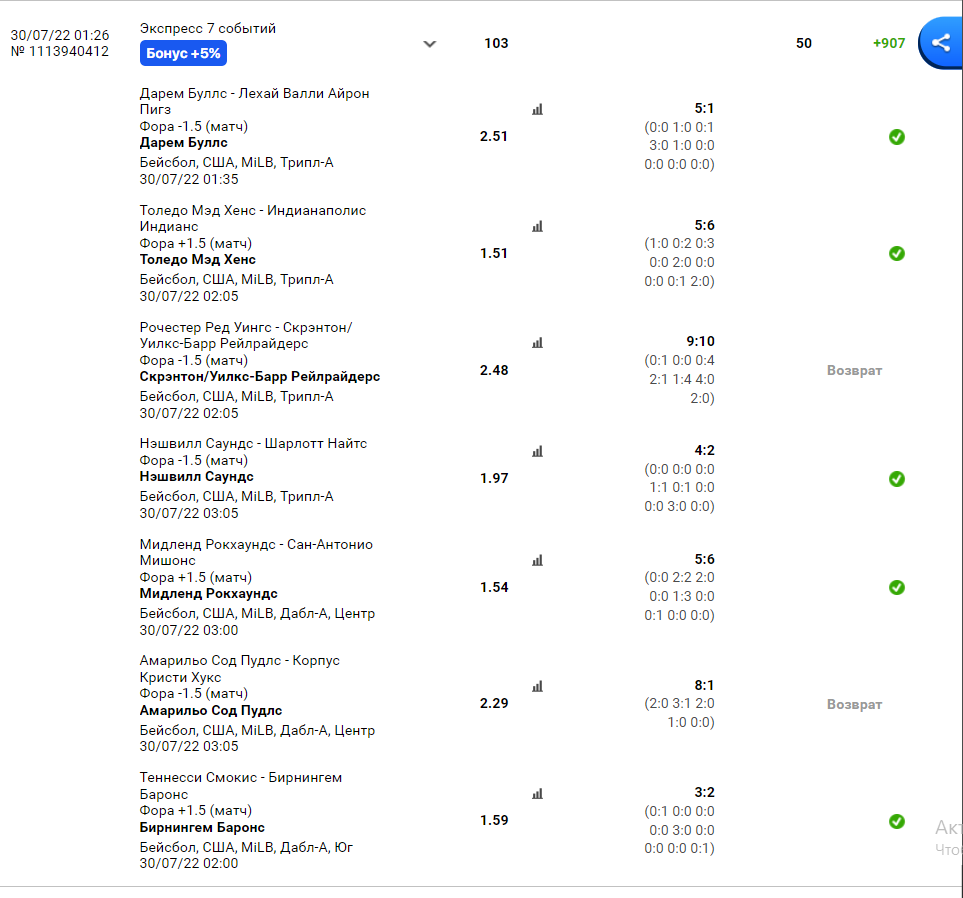The width and height of the screenshot is (963, 898).
Task: Open statistics icon for Толедо Мэд Хенс match
Action: point(537,227)
